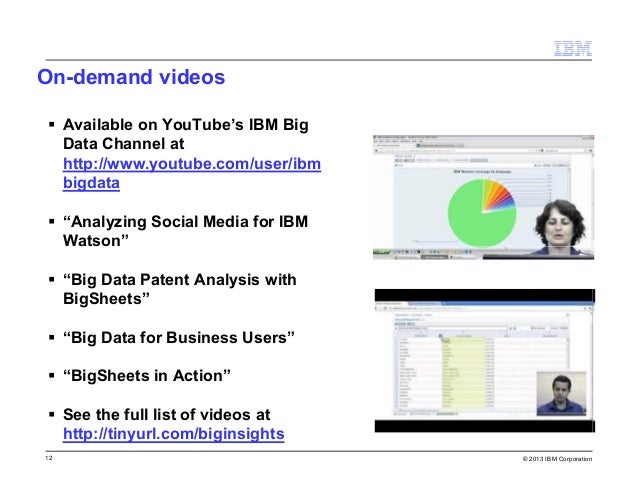Select "Big Data Patent Analysis with BigSheets" bullet
This screenshot has height=493, width=638.
pos(179,289)
